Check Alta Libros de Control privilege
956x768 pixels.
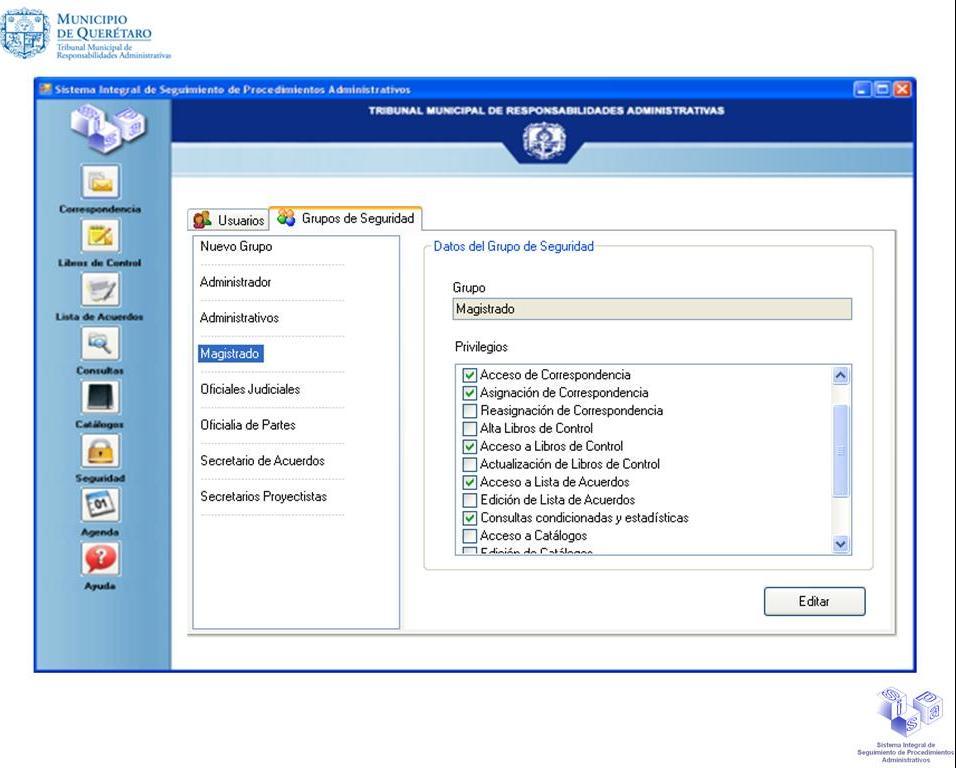469,428
